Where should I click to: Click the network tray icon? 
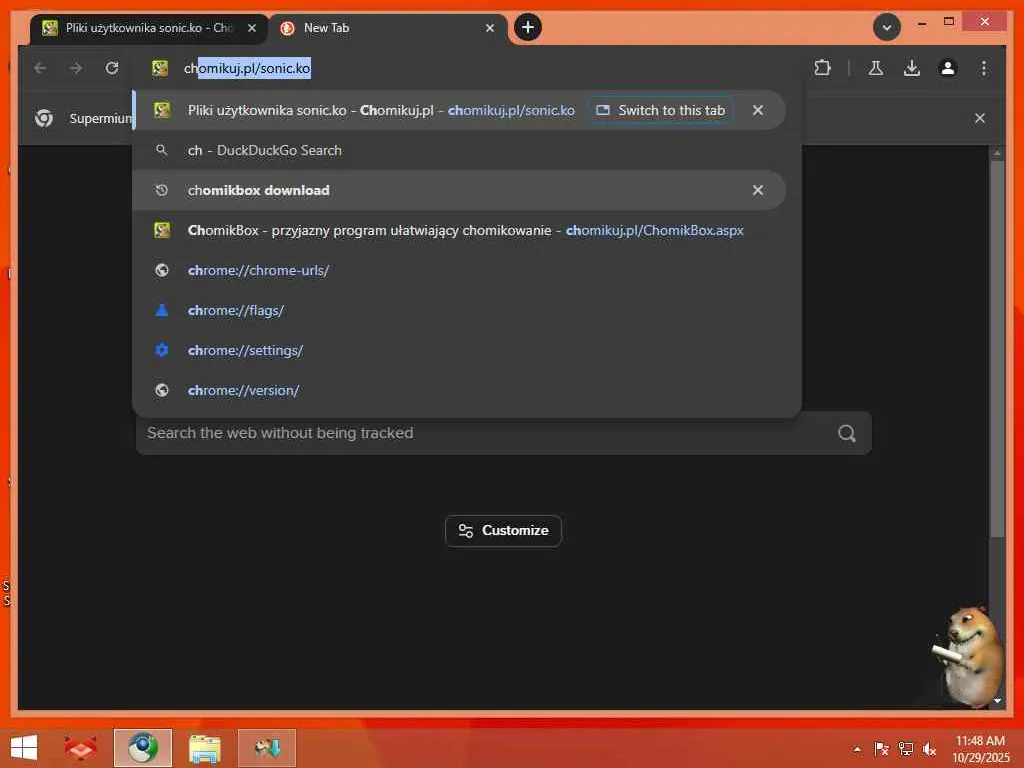(906, 749)
